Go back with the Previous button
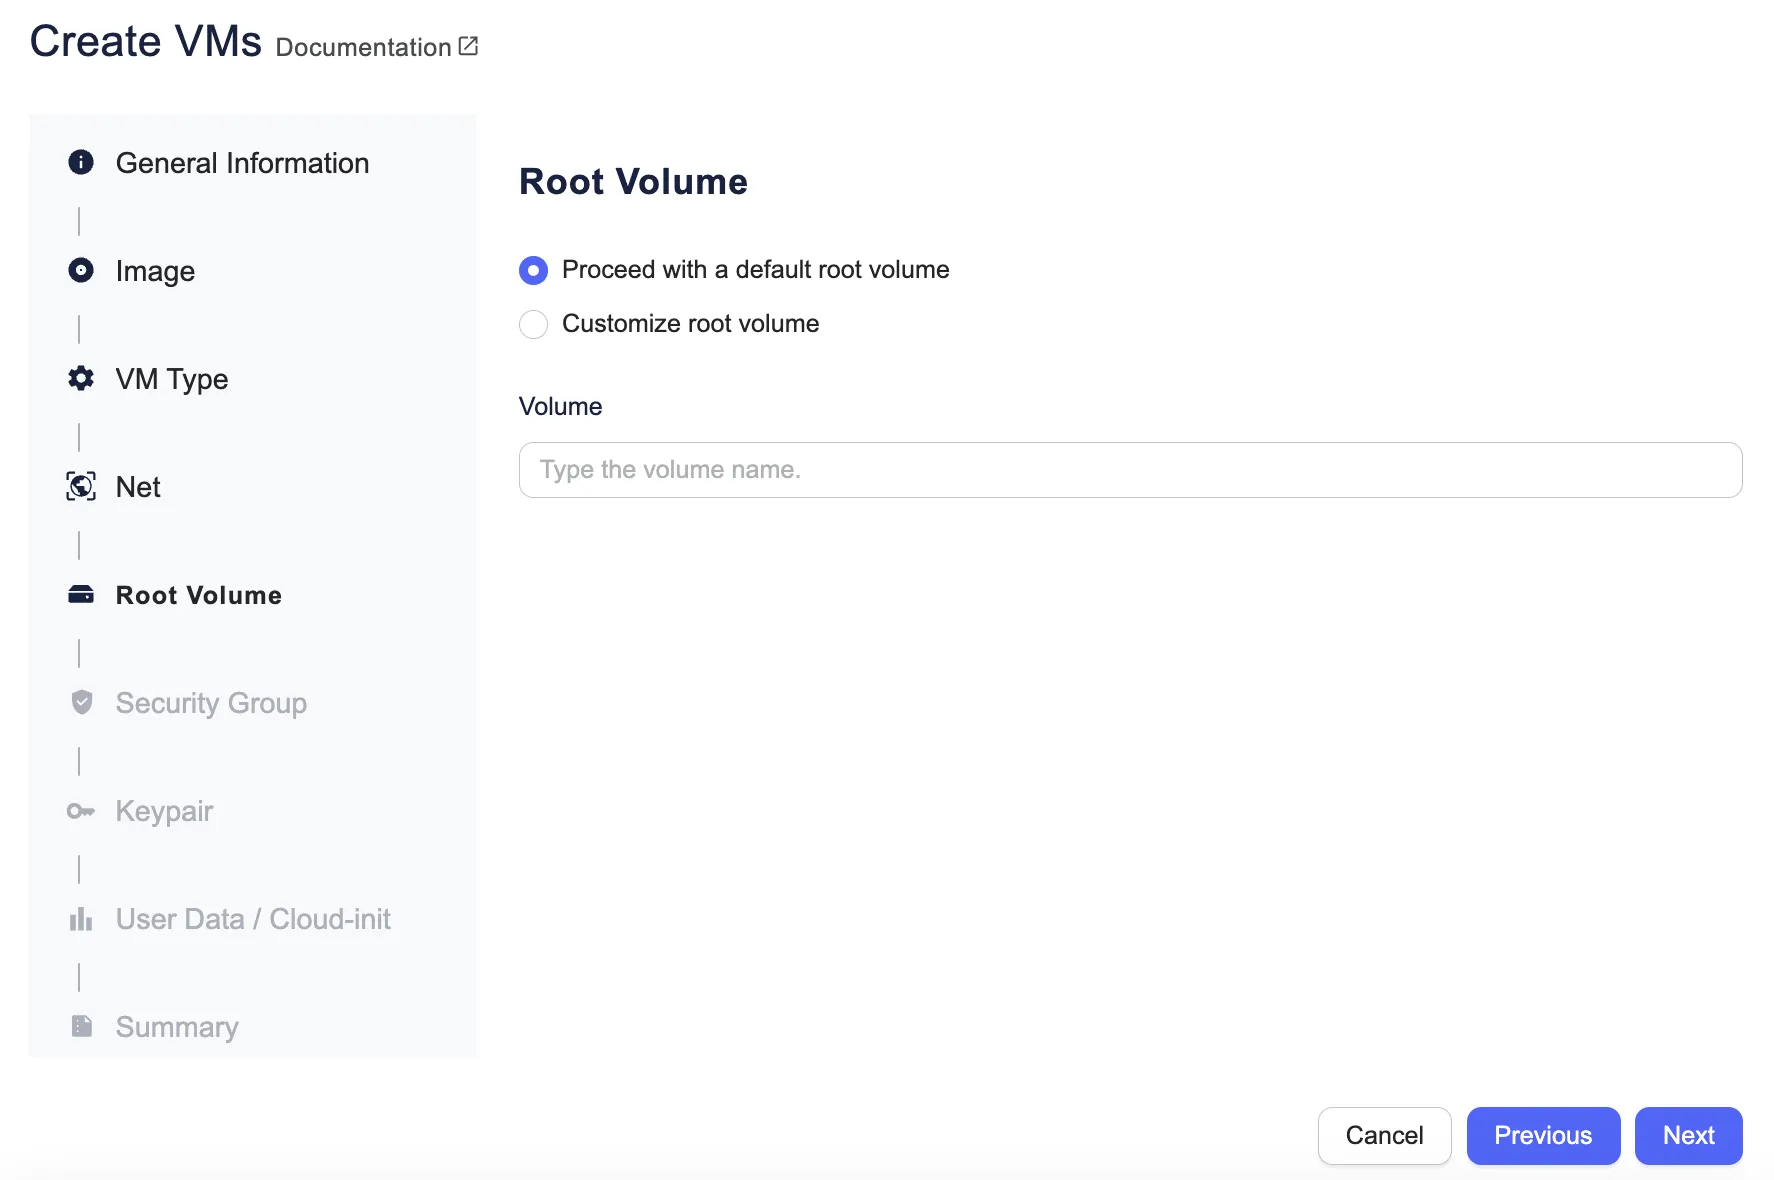The height and width of the screenshot is (1180, 1774). click(x=1542, y=1135)
